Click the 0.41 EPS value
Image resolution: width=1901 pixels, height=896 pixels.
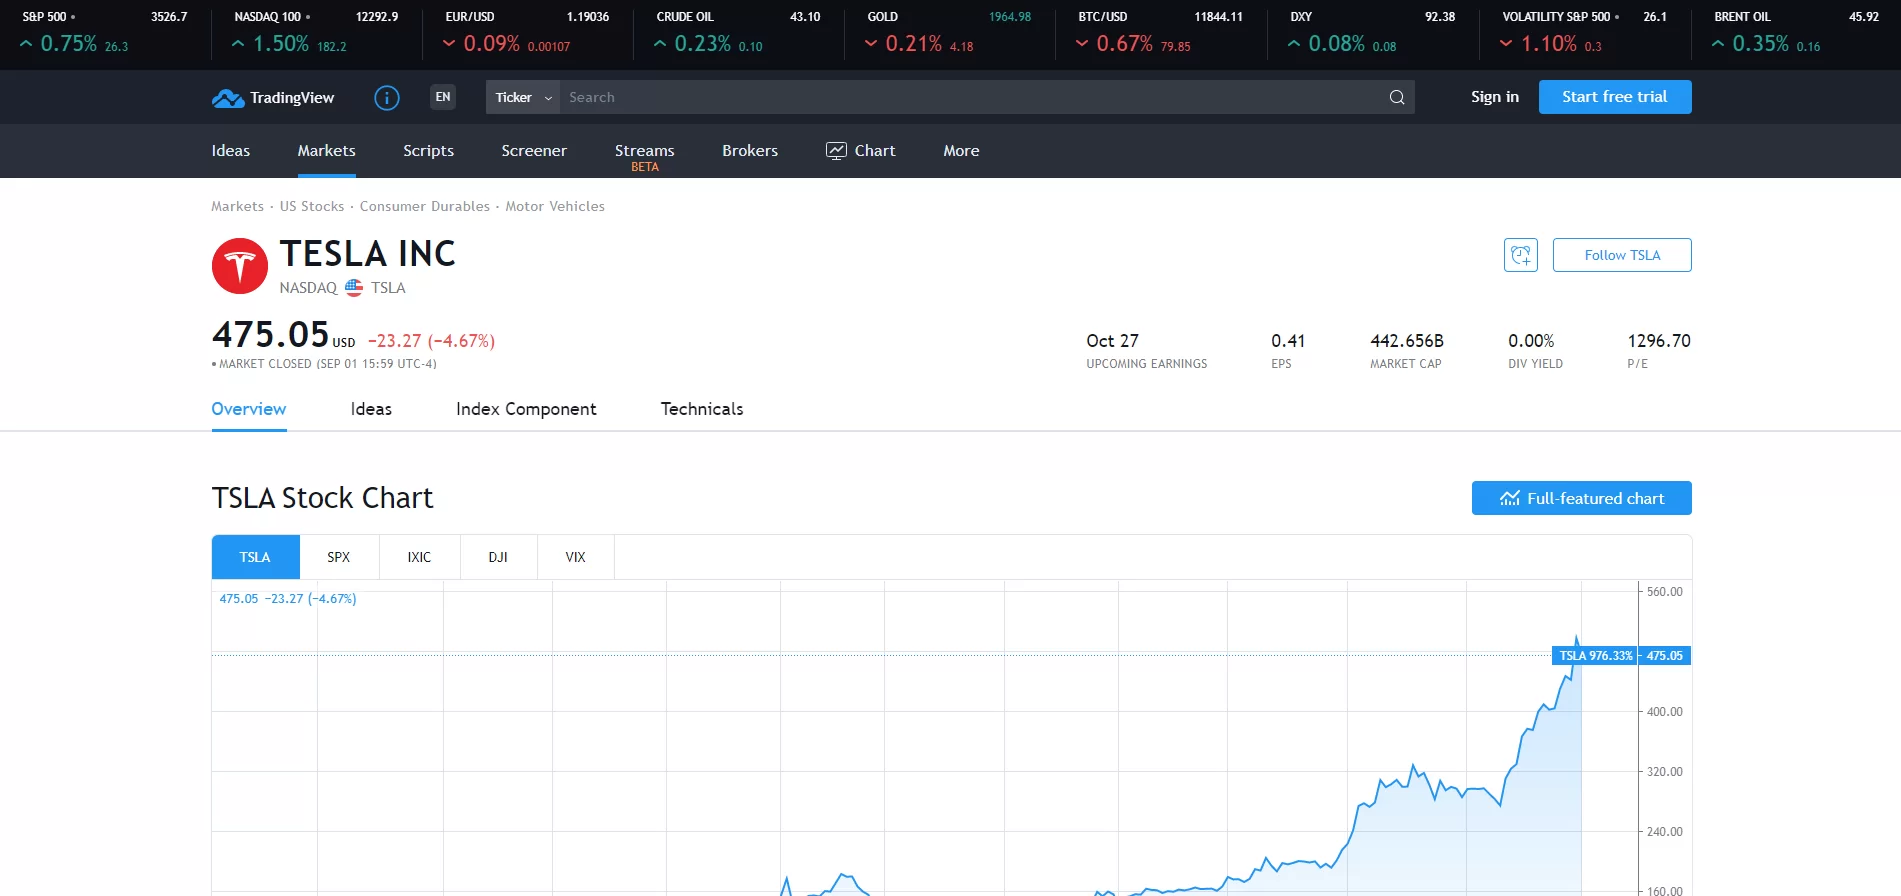click(1288, 341)
